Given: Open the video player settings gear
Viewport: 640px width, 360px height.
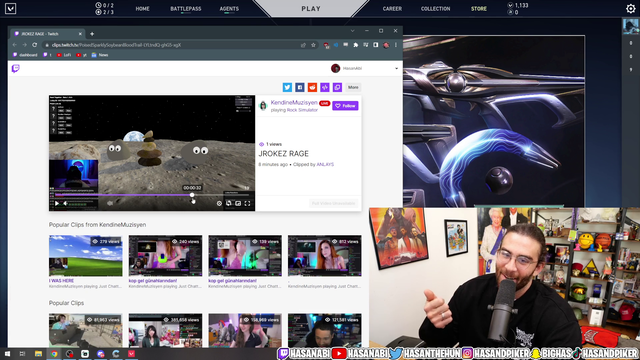Looking at the screenshot, I should pyautogui.click(x=219, y=203).
